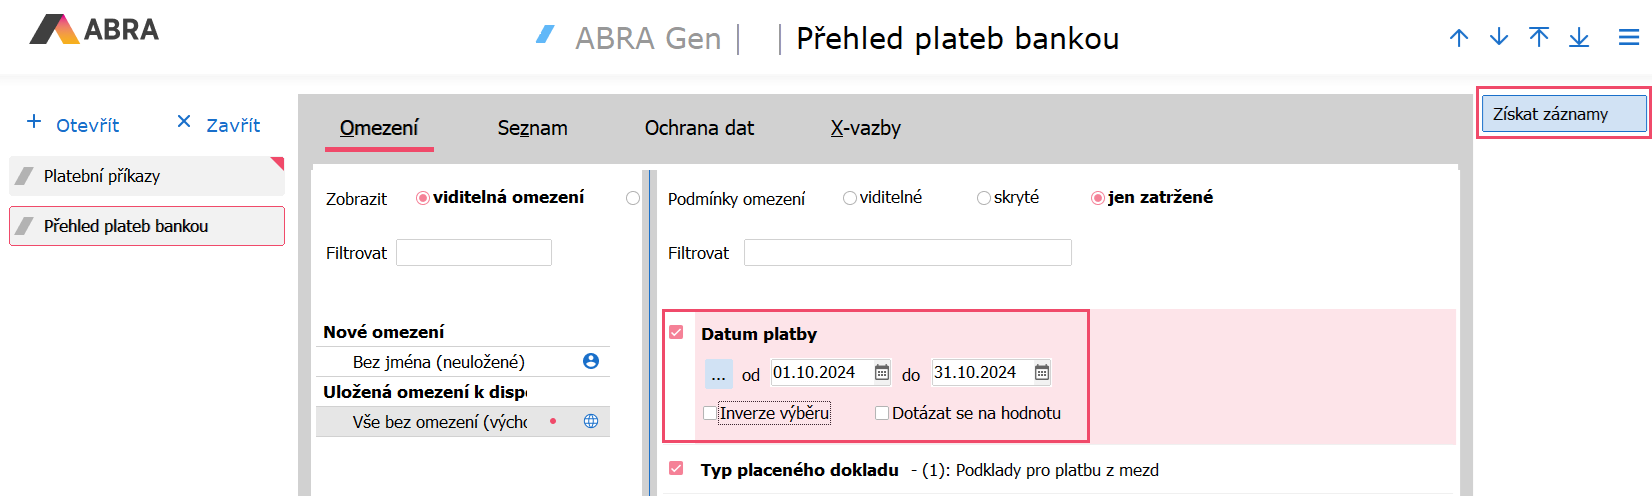Select Platební příkazy in the sidebar
Viewport: 1652px width, 496px height.
click(x=147, y=176)
